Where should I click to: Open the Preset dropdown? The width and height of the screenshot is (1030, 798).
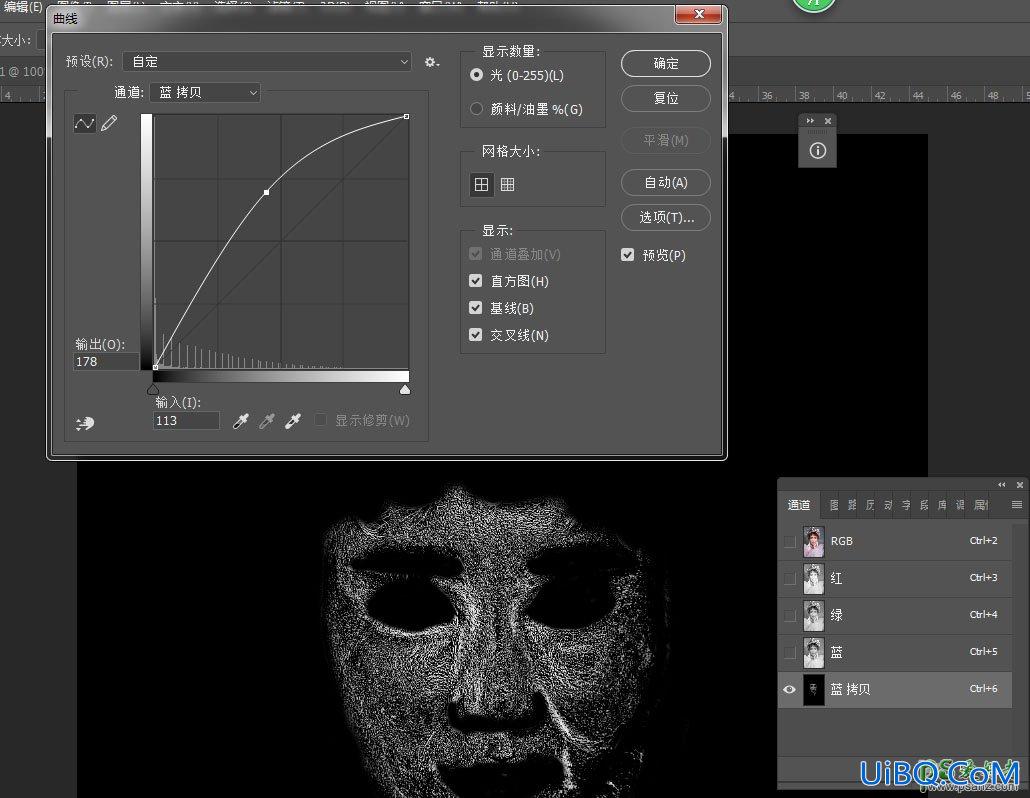tap(267, 62)
